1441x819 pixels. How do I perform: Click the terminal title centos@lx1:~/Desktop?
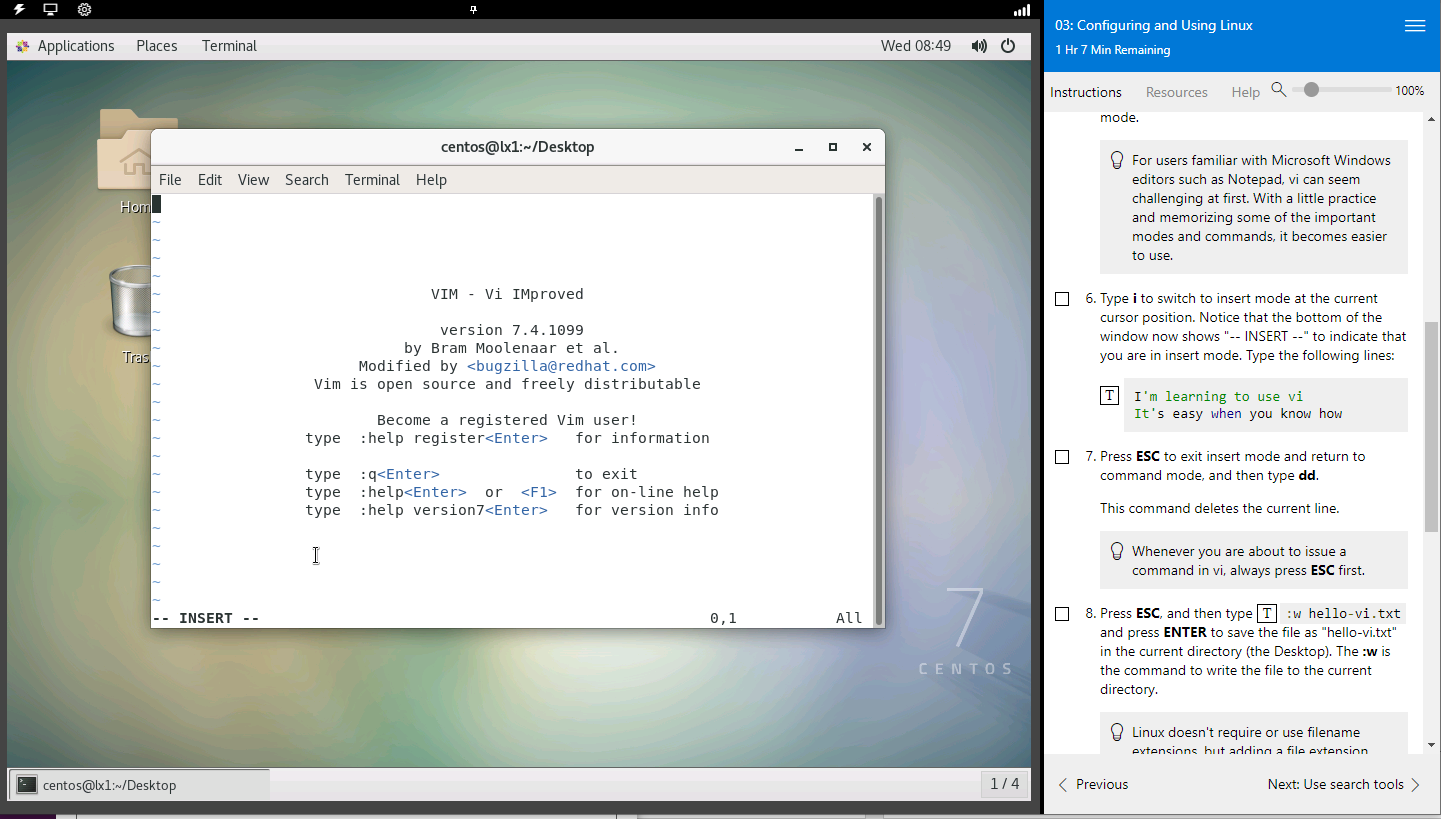click(x=518, y=147)
